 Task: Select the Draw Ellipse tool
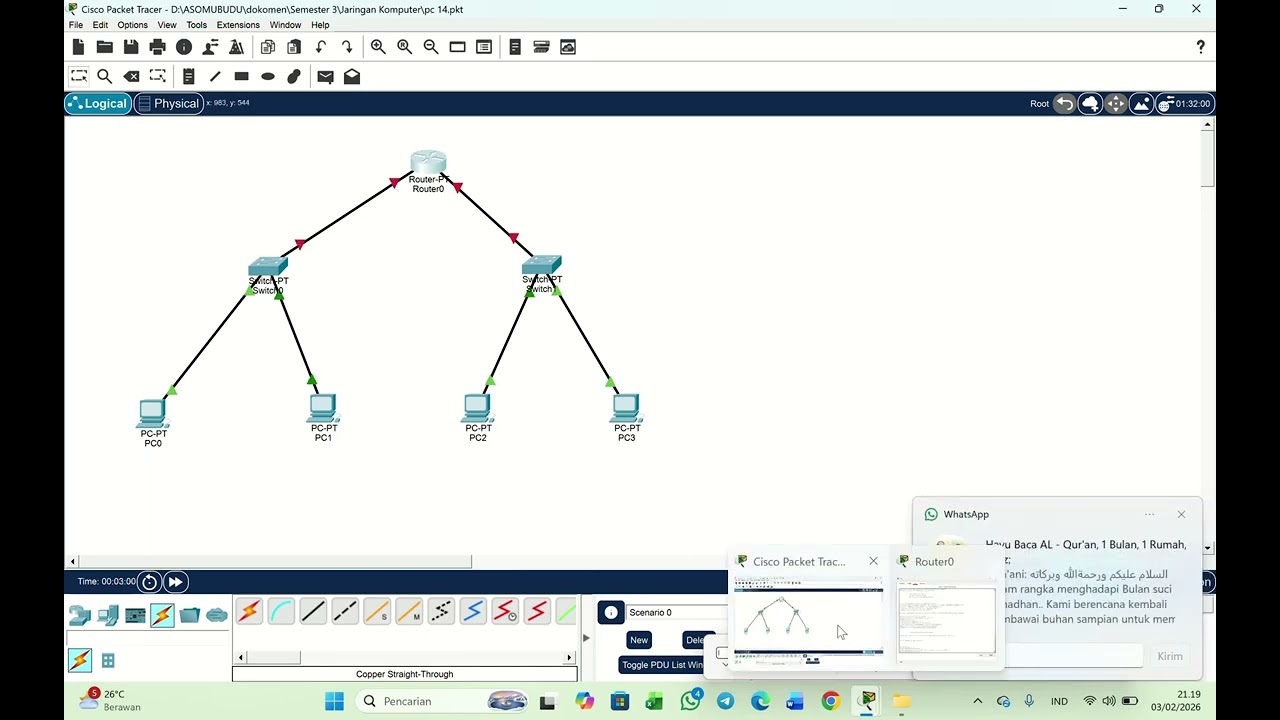click(268, 76)
